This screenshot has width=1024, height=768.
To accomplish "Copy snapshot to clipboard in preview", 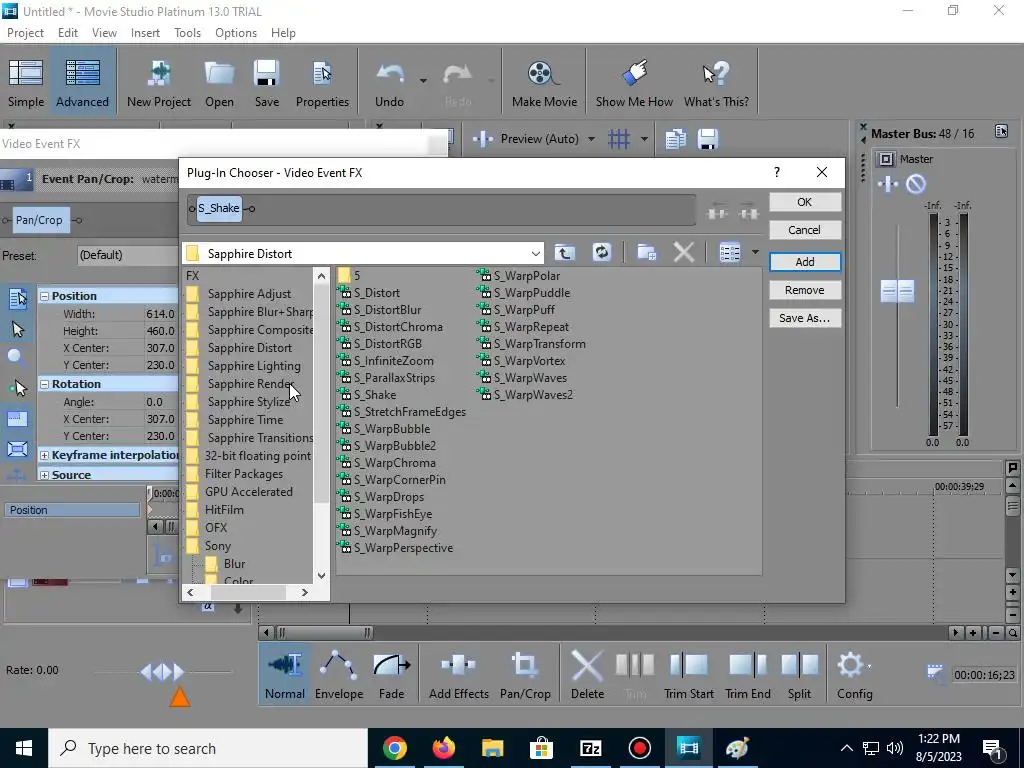I will coord(675,138).
